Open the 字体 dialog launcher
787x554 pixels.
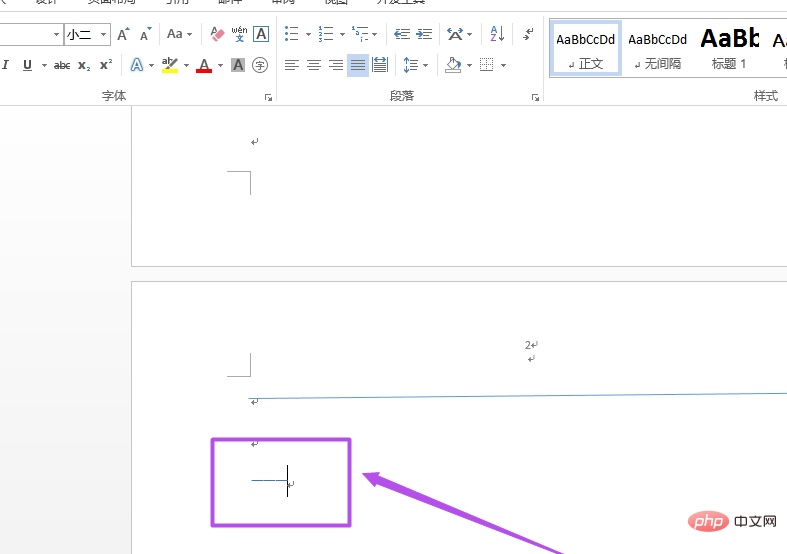coord(268,97)
